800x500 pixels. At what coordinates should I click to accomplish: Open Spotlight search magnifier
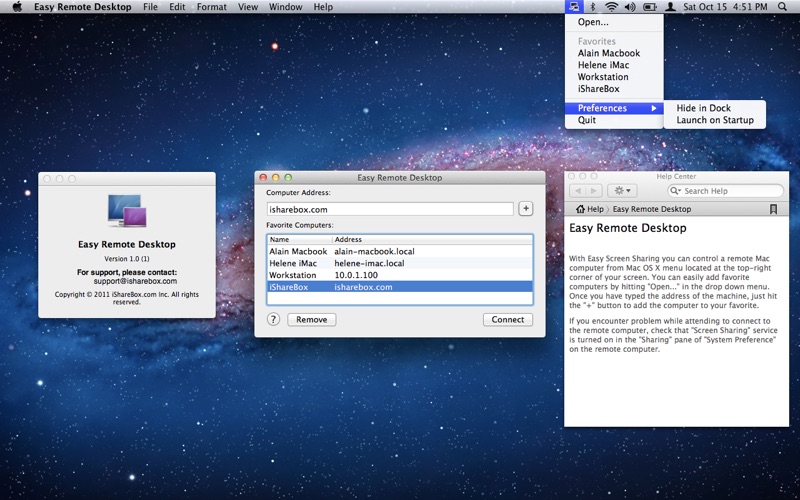[782, 7]
